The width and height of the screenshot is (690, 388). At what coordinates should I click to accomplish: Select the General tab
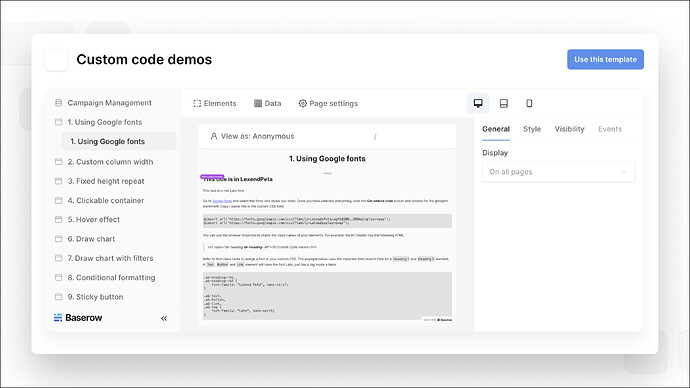pos(496,129)
